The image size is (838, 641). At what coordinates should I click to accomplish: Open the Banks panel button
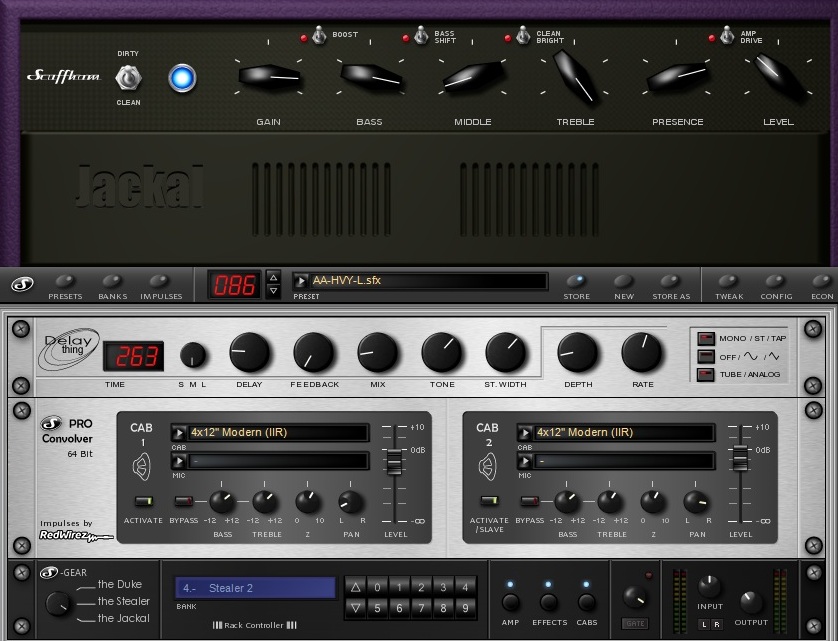112,281
